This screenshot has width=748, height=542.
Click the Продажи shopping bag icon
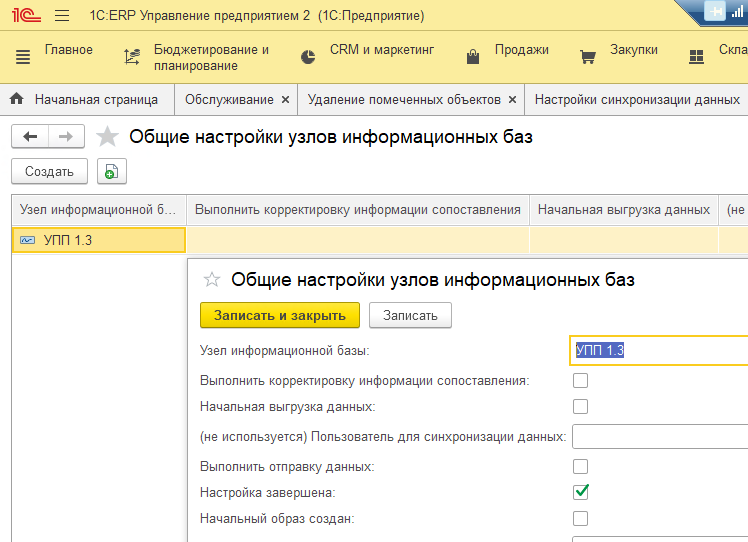point(473,57)
